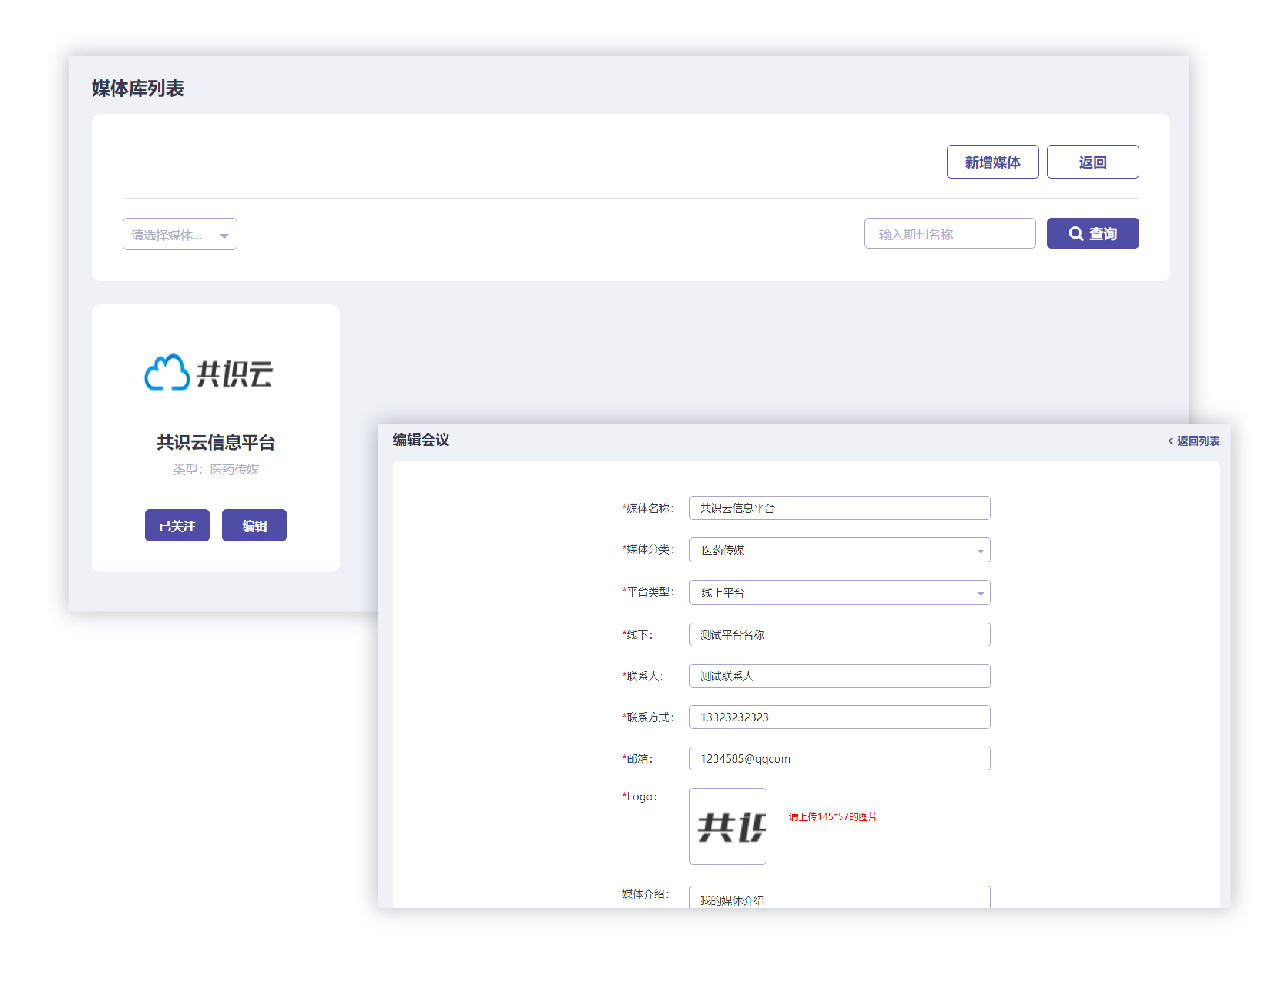Viewport: 1271px width, 983px height.
Task: Click the uploaded Logo image thumbnail
Action: click(728, 827)
